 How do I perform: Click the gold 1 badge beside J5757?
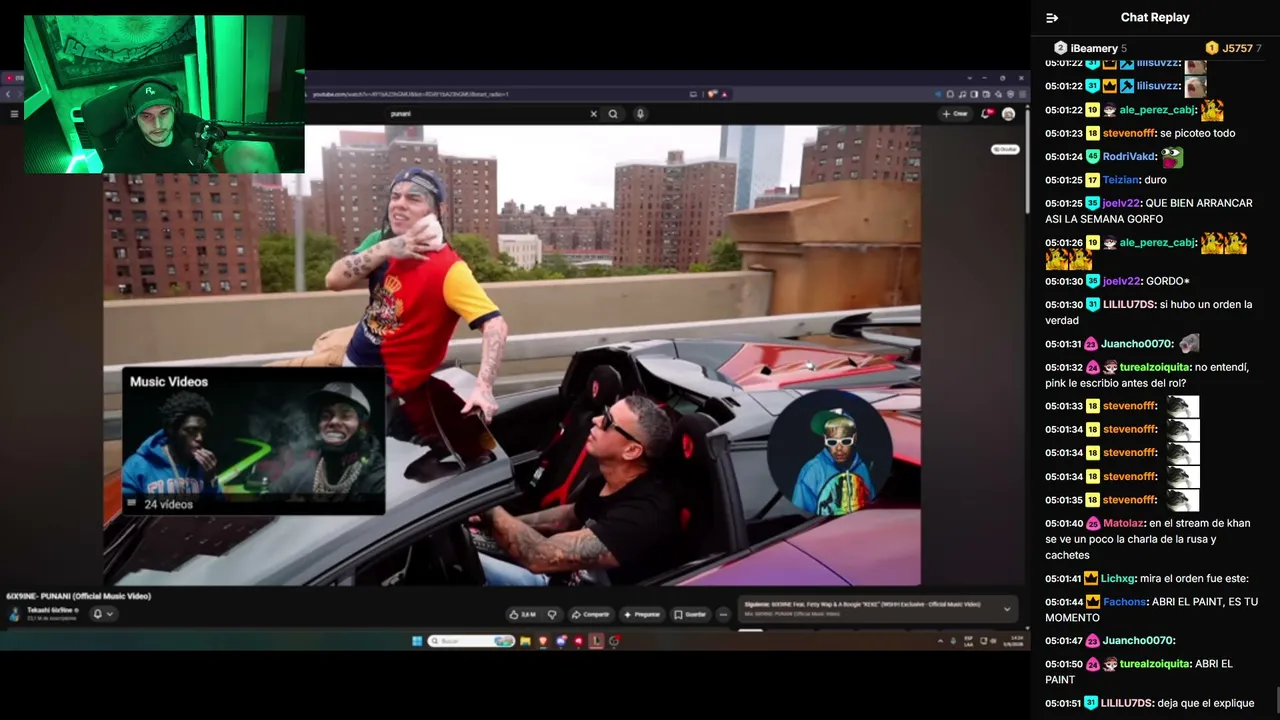1212,48
